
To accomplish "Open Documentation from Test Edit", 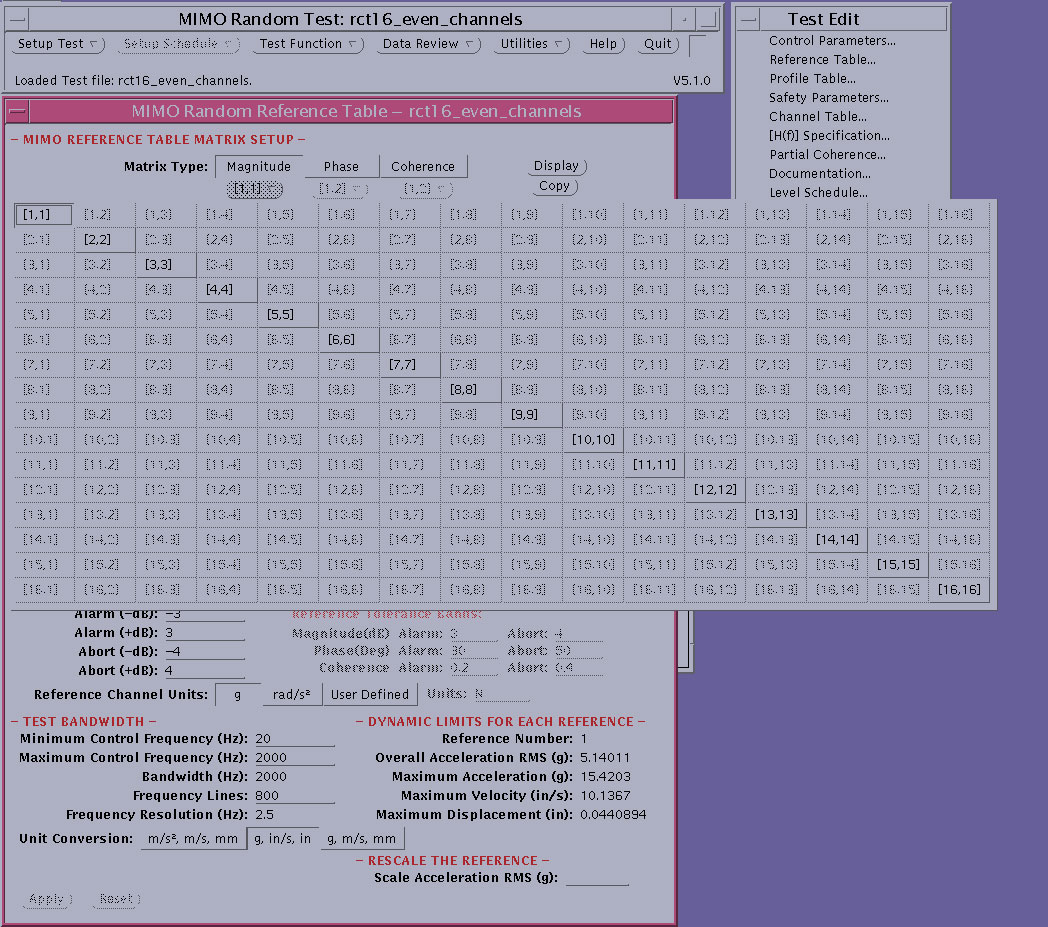I will (819, 174).
